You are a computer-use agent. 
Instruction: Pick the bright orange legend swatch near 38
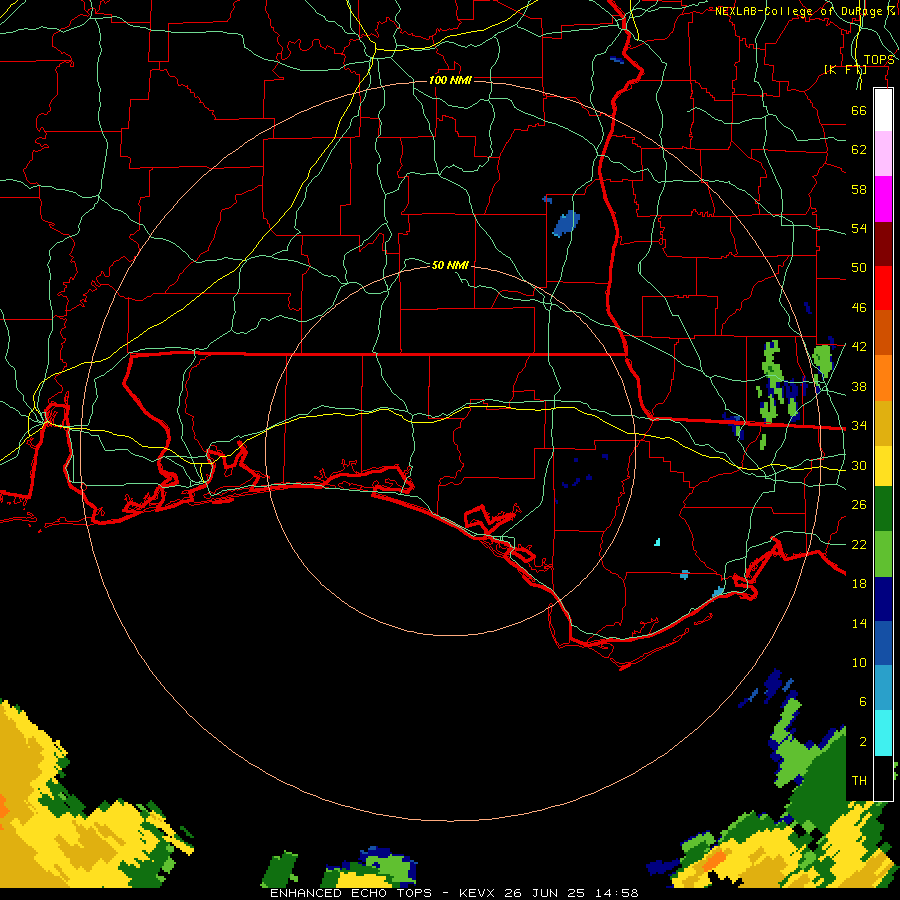pyautogui.click(x=883, y=378)
